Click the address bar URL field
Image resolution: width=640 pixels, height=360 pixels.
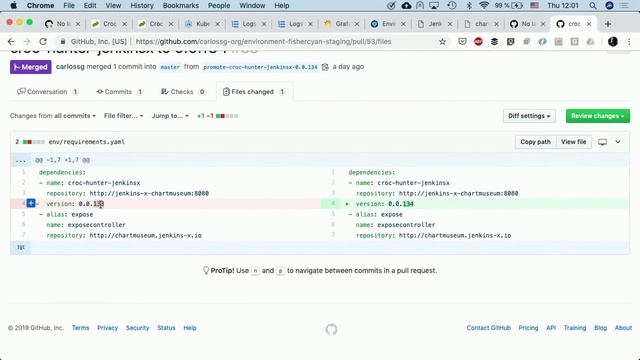pos(263,42)
